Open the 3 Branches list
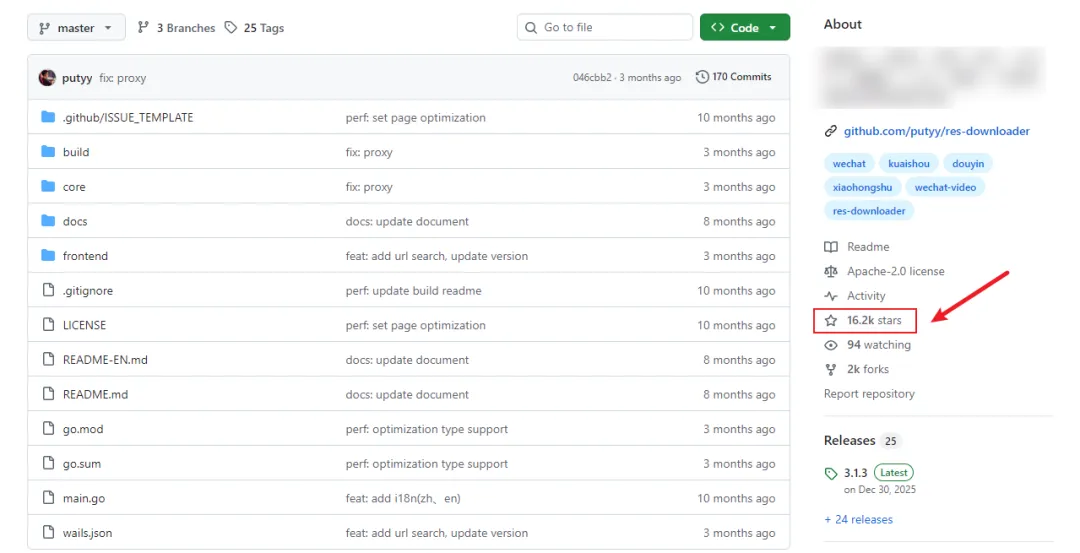 (x=176, y=28)
